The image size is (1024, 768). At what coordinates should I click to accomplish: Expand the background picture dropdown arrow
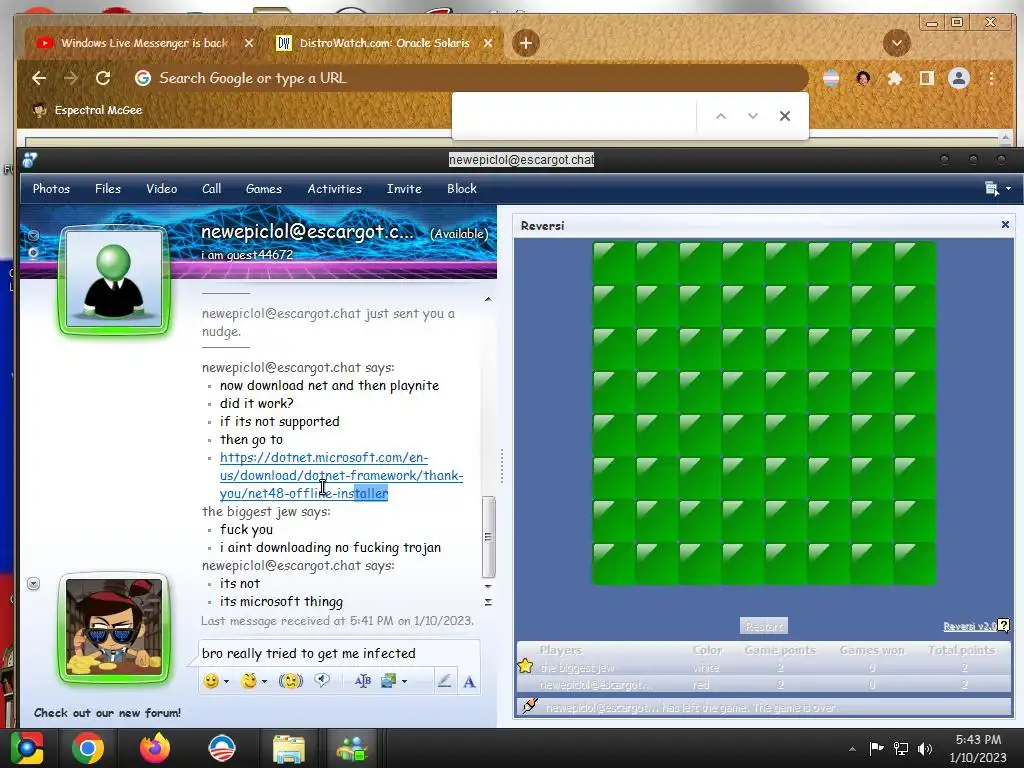click(404, 682)
